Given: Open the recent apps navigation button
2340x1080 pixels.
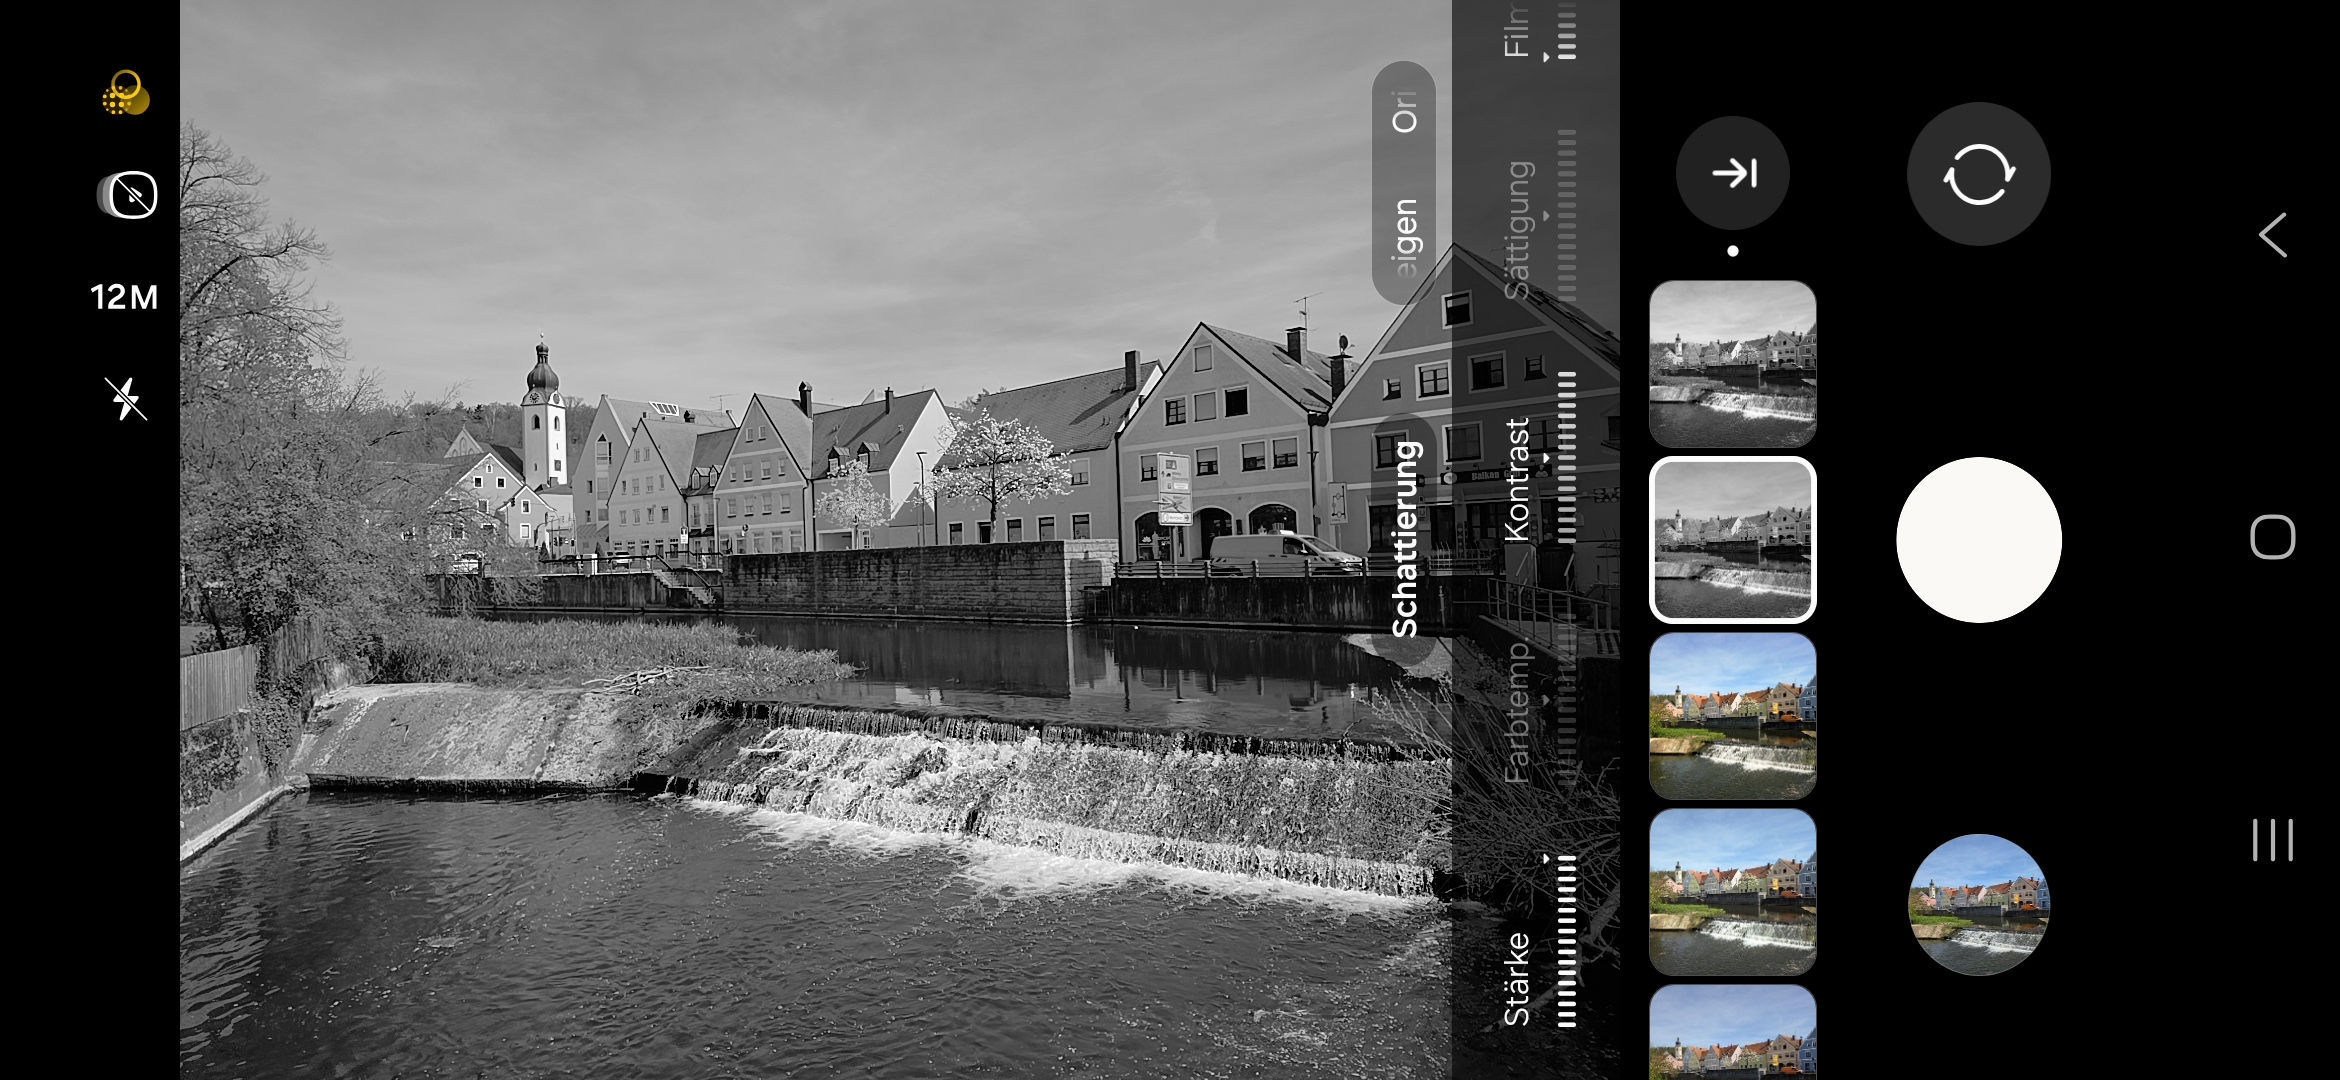Looking at the screenshot, I should [2272, 840].
